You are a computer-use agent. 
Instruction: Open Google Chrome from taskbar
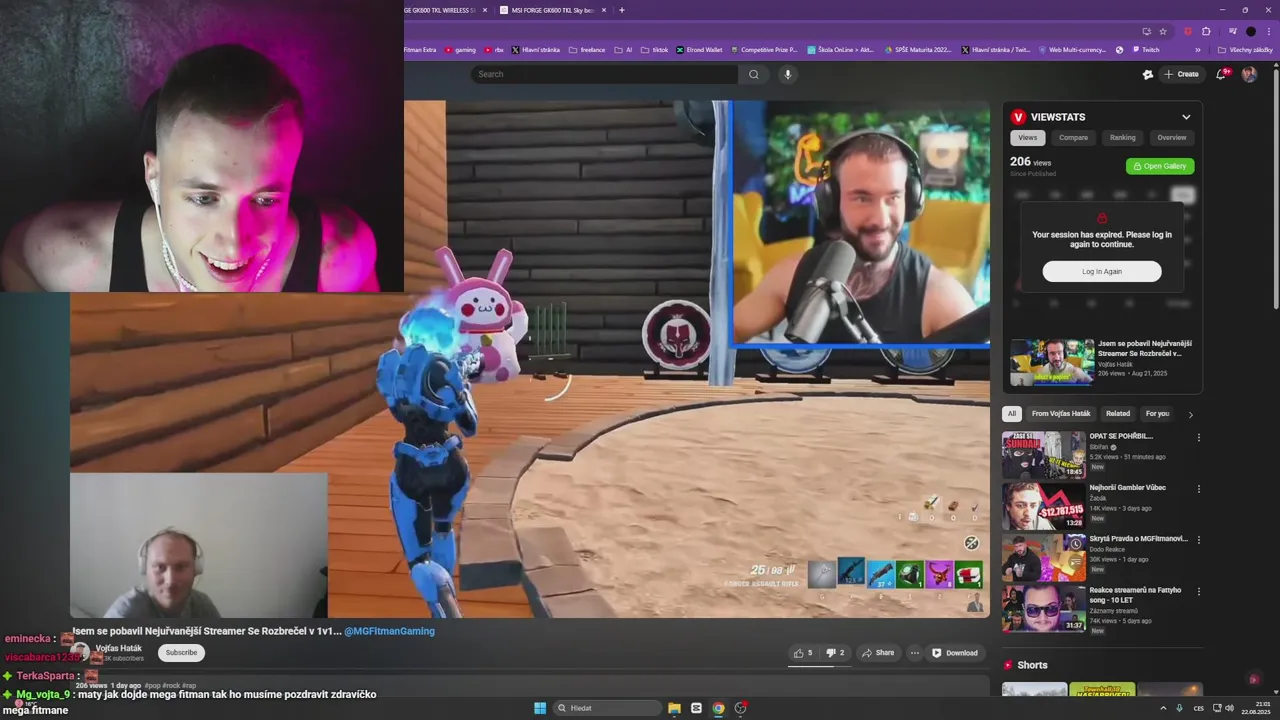pos(718,708)
